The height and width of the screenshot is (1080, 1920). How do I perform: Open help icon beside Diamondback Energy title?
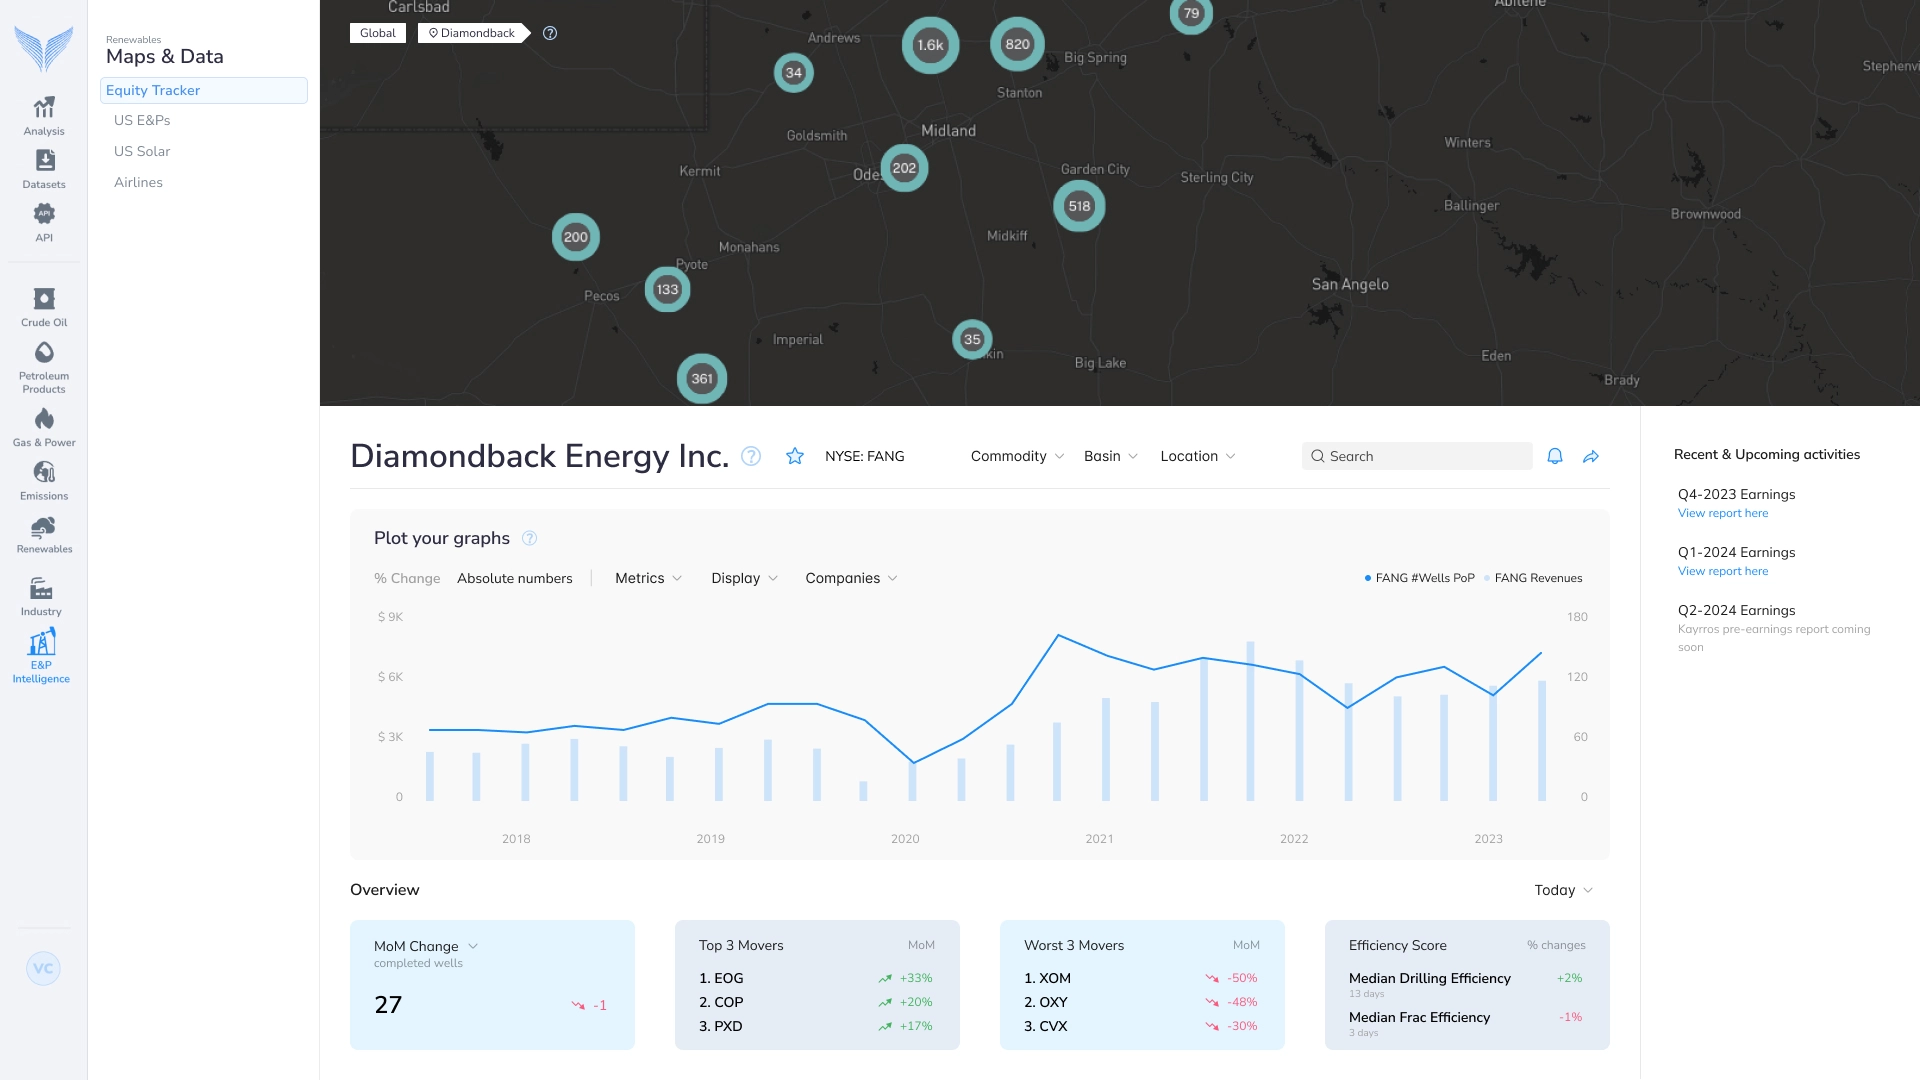(x=751, y=456)
